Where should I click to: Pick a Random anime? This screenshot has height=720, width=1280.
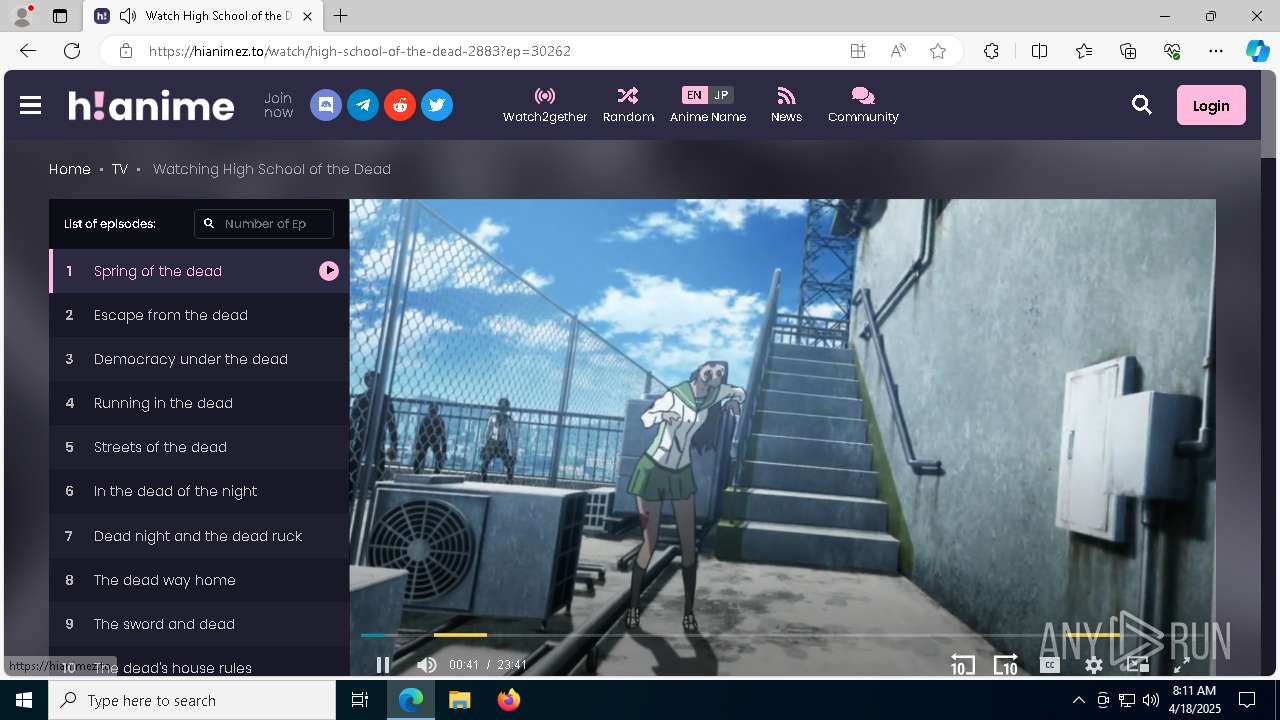pyautogui.click(x=628, y=105)
